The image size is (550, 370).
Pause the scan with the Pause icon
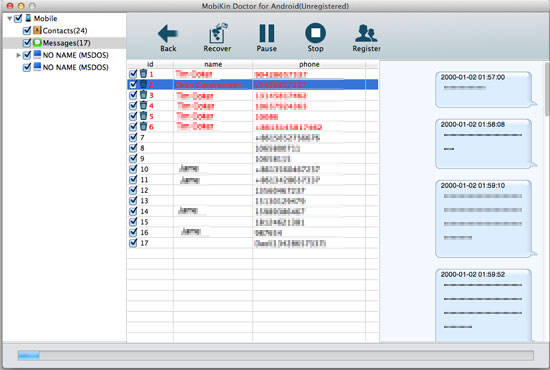[267, 33]
